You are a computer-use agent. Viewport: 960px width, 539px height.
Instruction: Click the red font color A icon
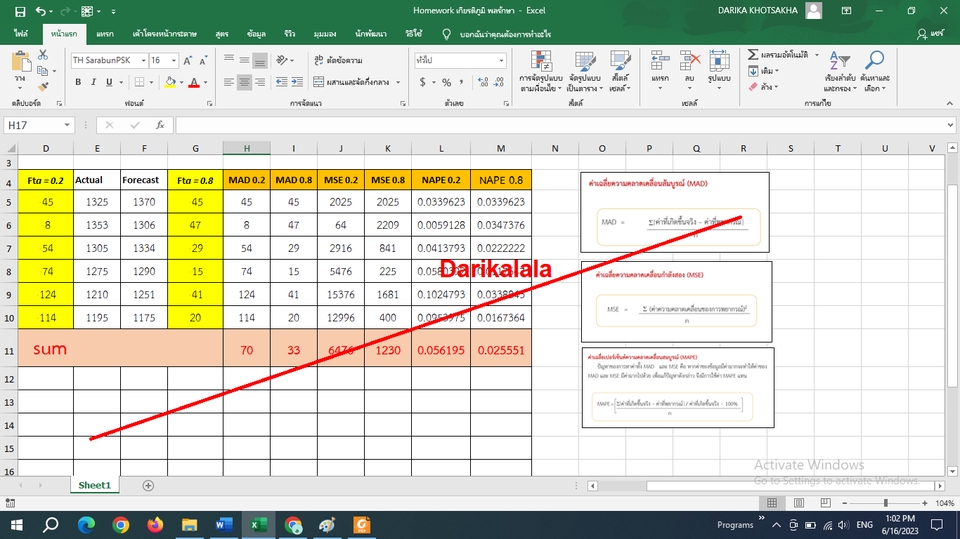(x=194, y=82)
